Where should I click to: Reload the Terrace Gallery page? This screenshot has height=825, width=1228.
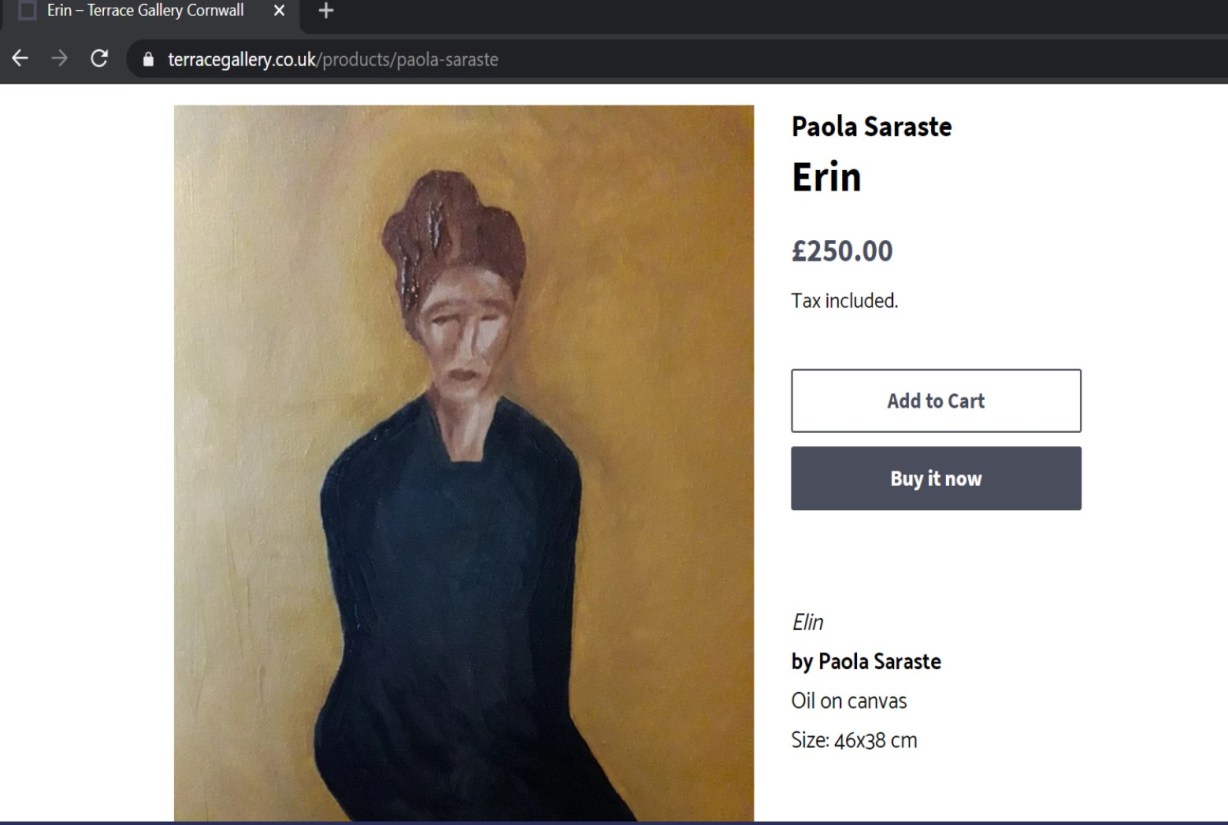coord(99,59)
